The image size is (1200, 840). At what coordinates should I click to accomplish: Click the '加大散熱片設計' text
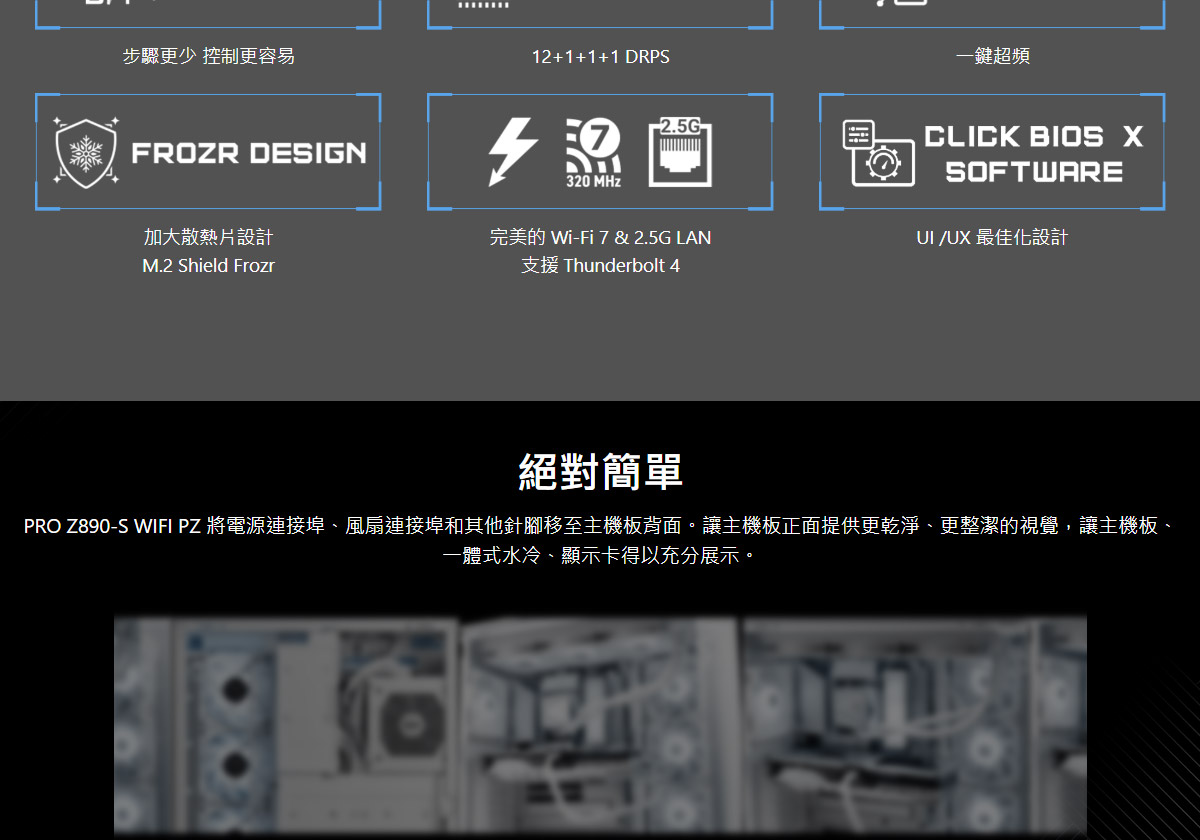click(x=208, y=237)
